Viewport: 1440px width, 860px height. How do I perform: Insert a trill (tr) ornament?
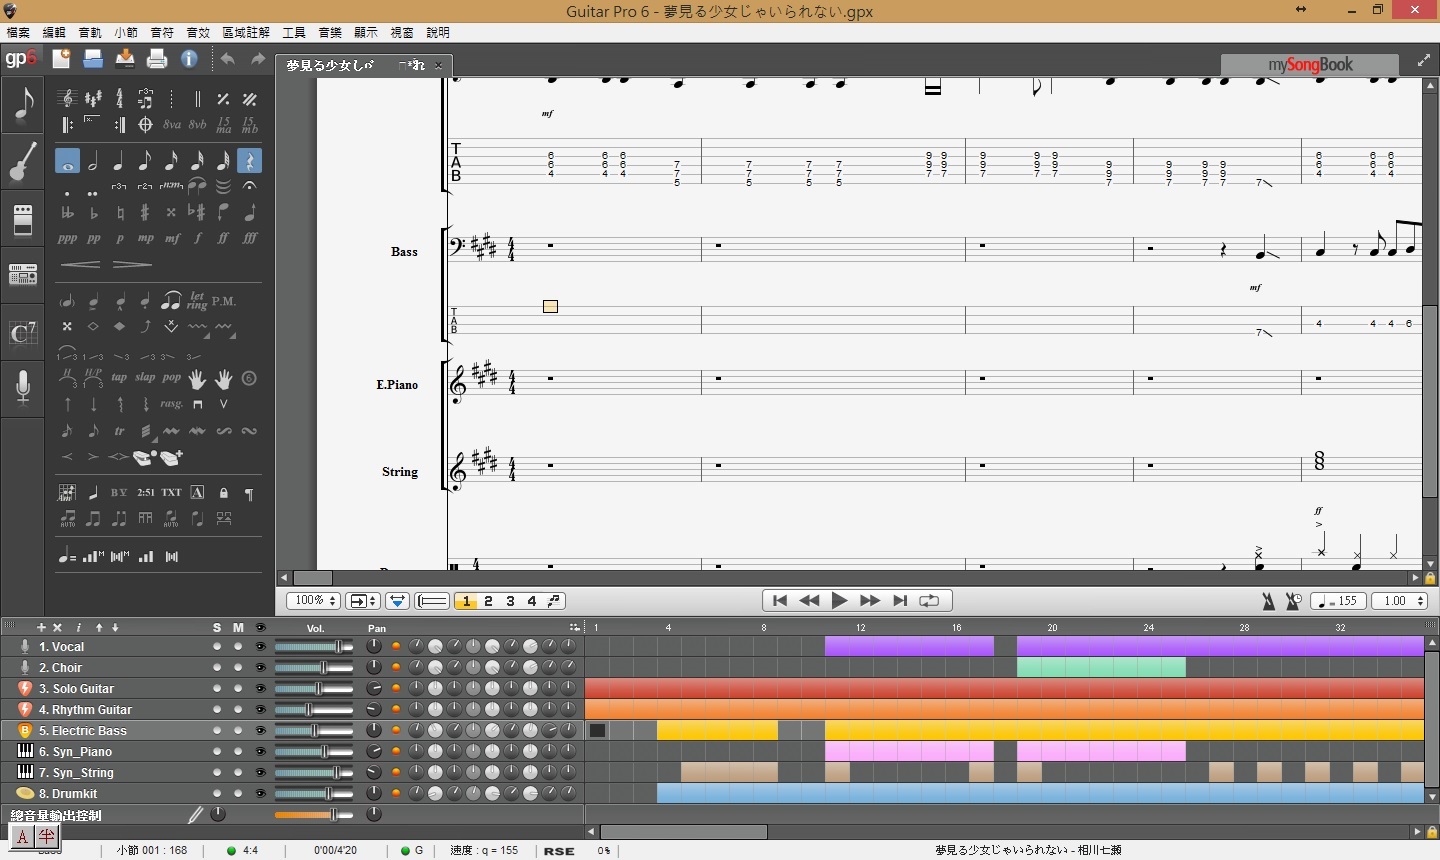[x=119, y=431]
